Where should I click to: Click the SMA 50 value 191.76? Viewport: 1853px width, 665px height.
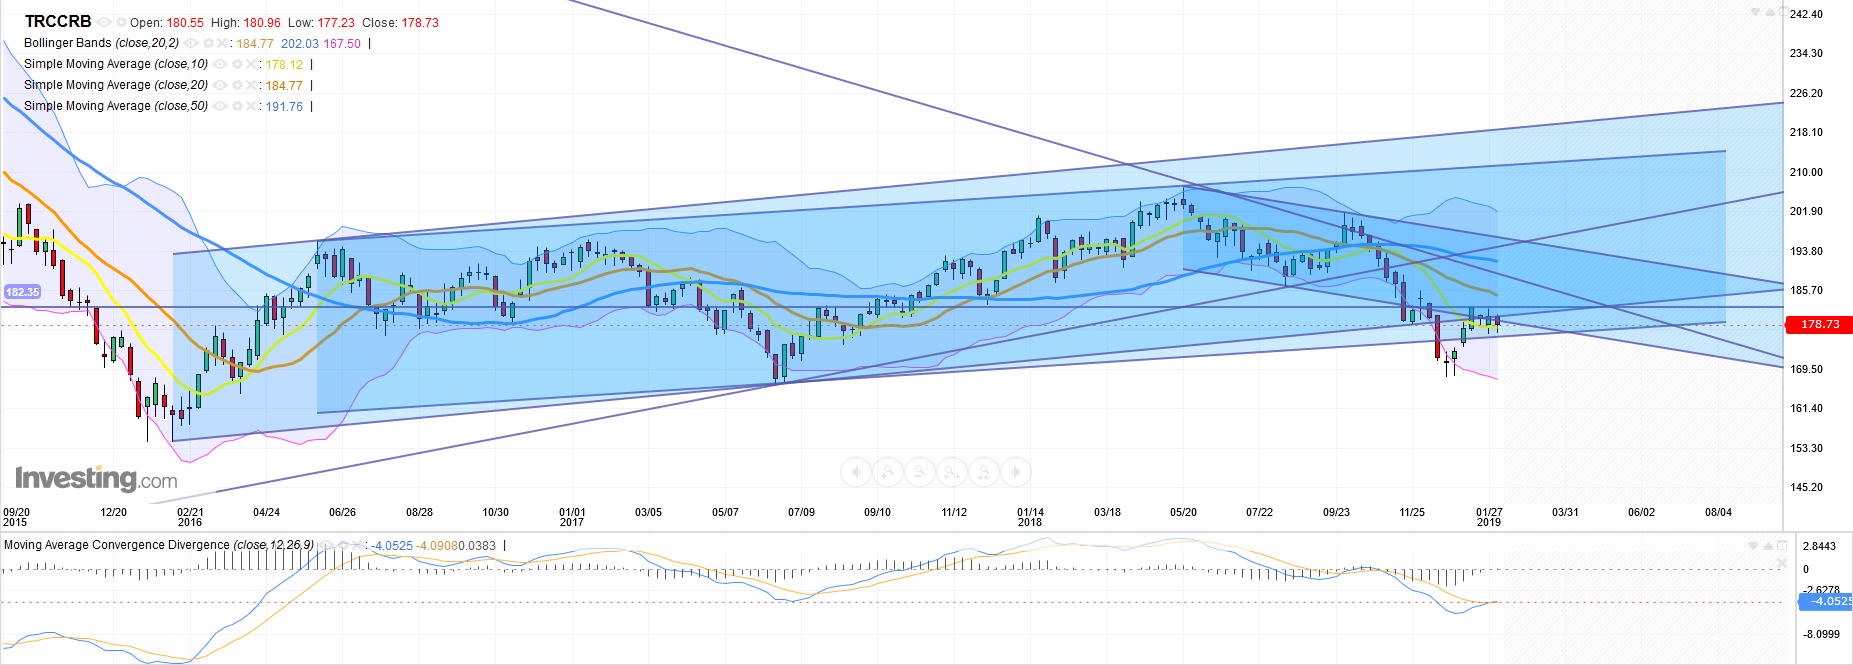click(284, 107)
